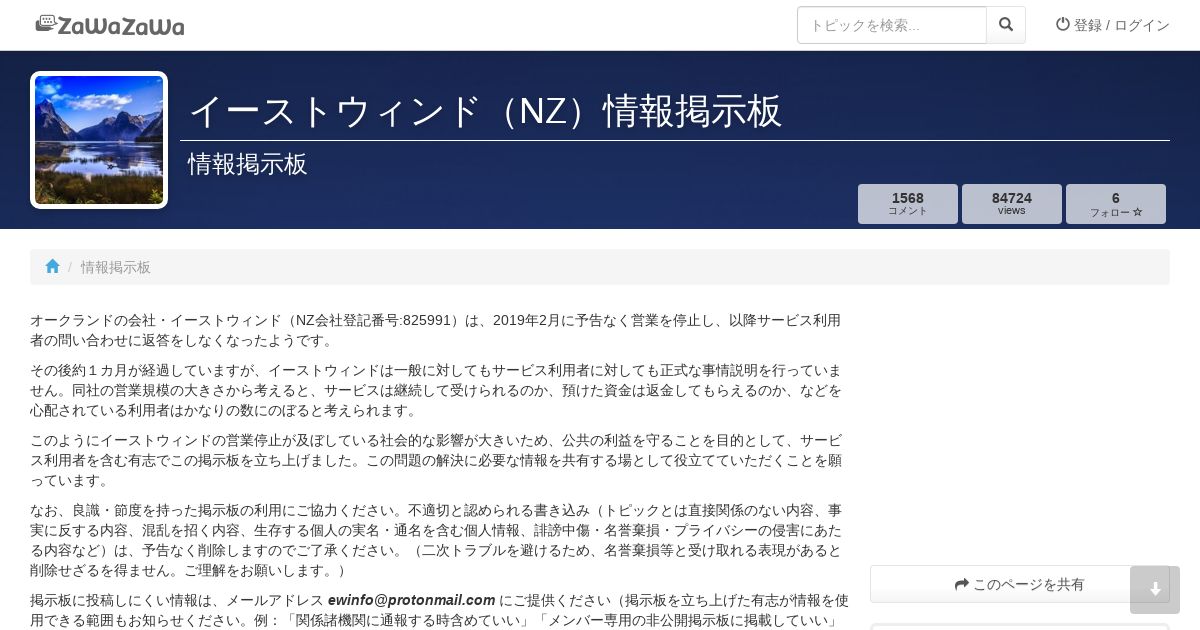Jump to bottom with the down-arrow button

click(x=1155, y=590)
